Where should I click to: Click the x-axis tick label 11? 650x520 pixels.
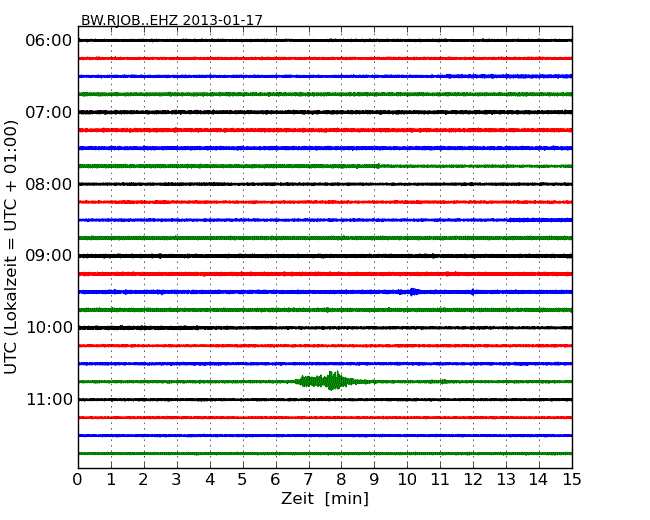tap(440, 480)
